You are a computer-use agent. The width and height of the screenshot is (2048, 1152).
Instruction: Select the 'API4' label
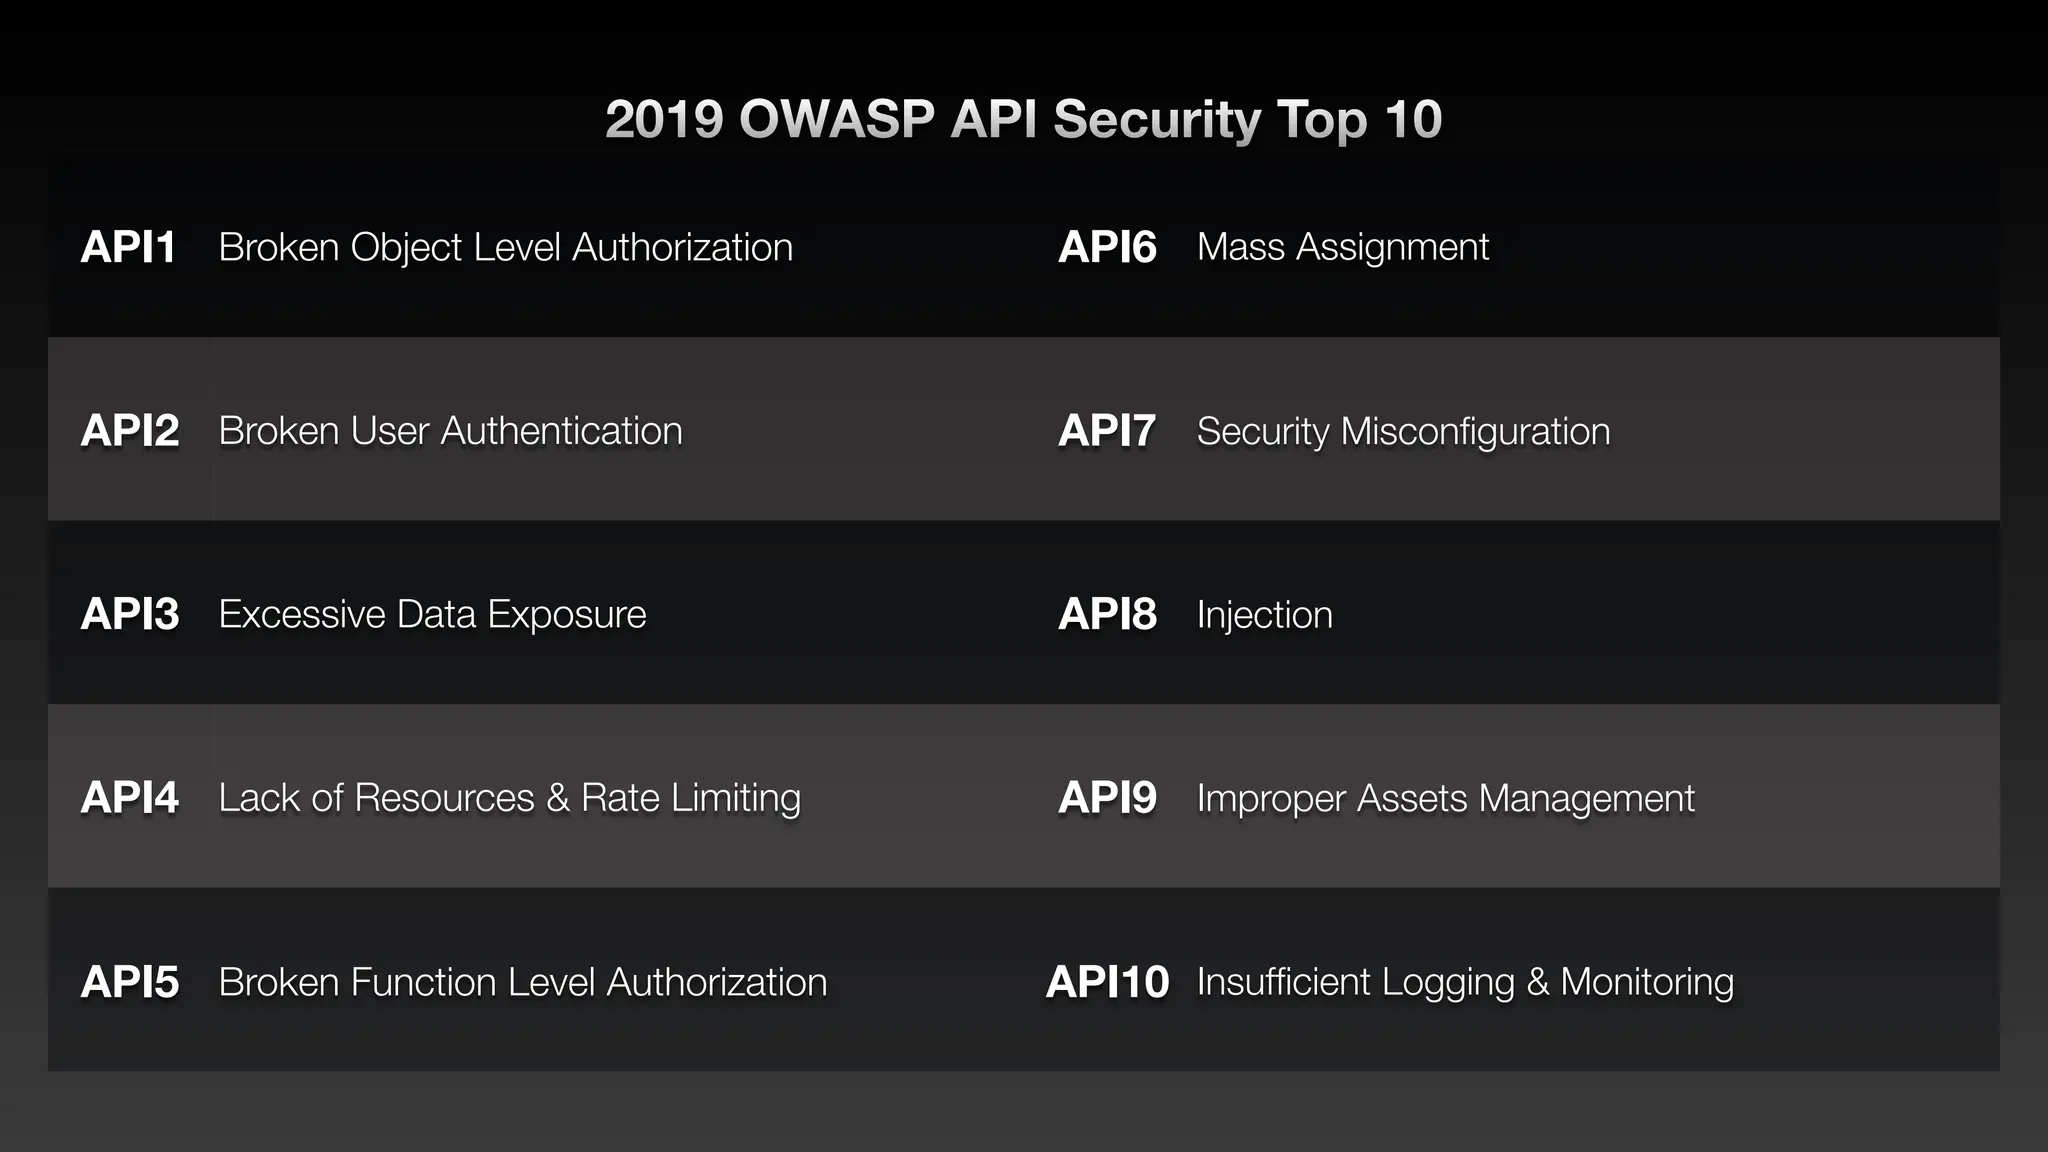click(130, 798)
